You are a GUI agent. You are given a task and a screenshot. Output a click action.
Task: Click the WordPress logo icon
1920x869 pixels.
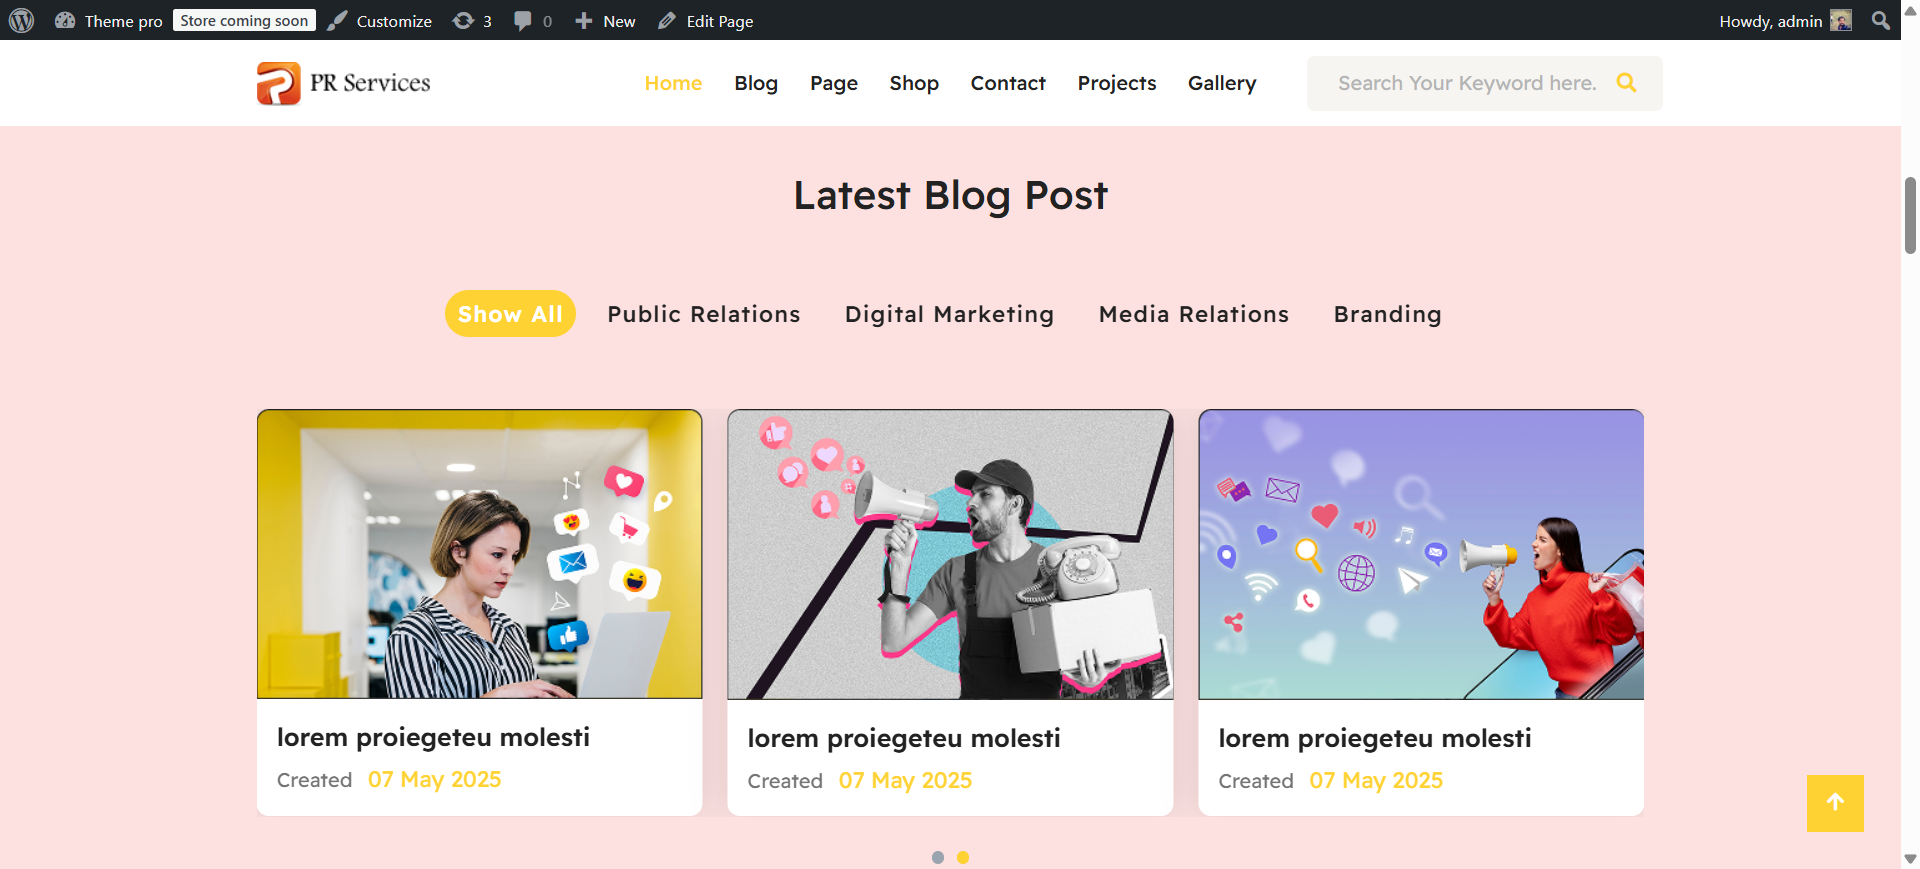22,20
